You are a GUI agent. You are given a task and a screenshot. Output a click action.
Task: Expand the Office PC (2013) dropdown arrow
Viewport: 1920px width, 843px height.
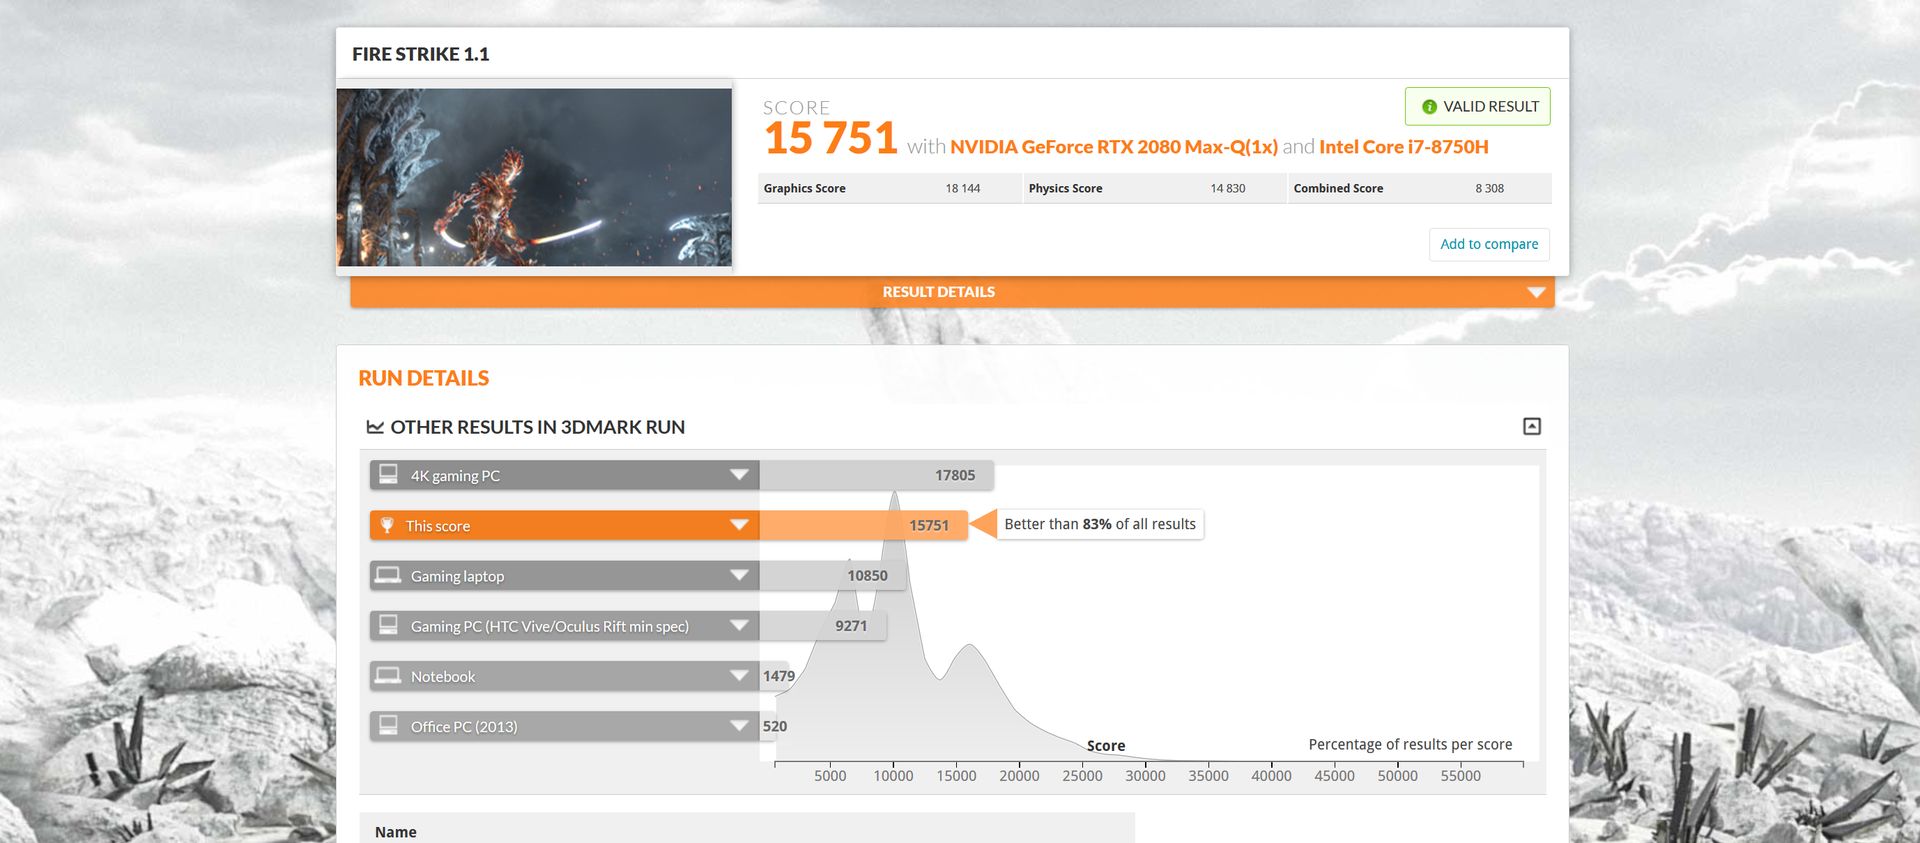point(739,726)
